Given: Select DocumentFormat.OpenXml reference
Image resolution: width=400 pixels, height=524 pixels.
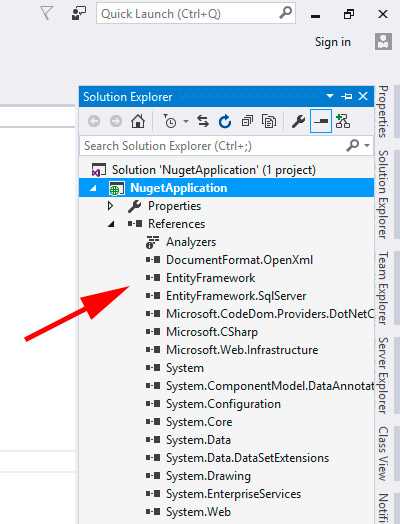Looking at the screenshot, I should pos(239,260).
